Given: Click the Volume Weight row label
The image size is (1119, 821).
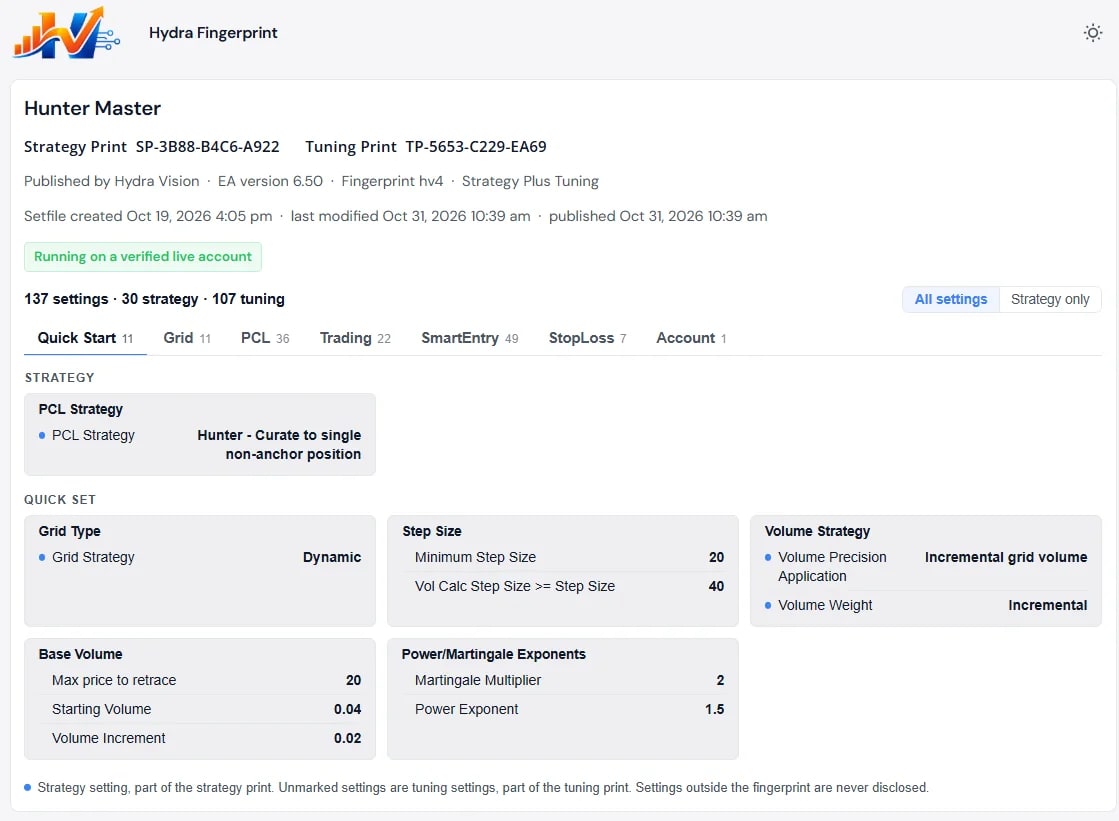Looking at the screenshot, I should (x=825, y=605).
